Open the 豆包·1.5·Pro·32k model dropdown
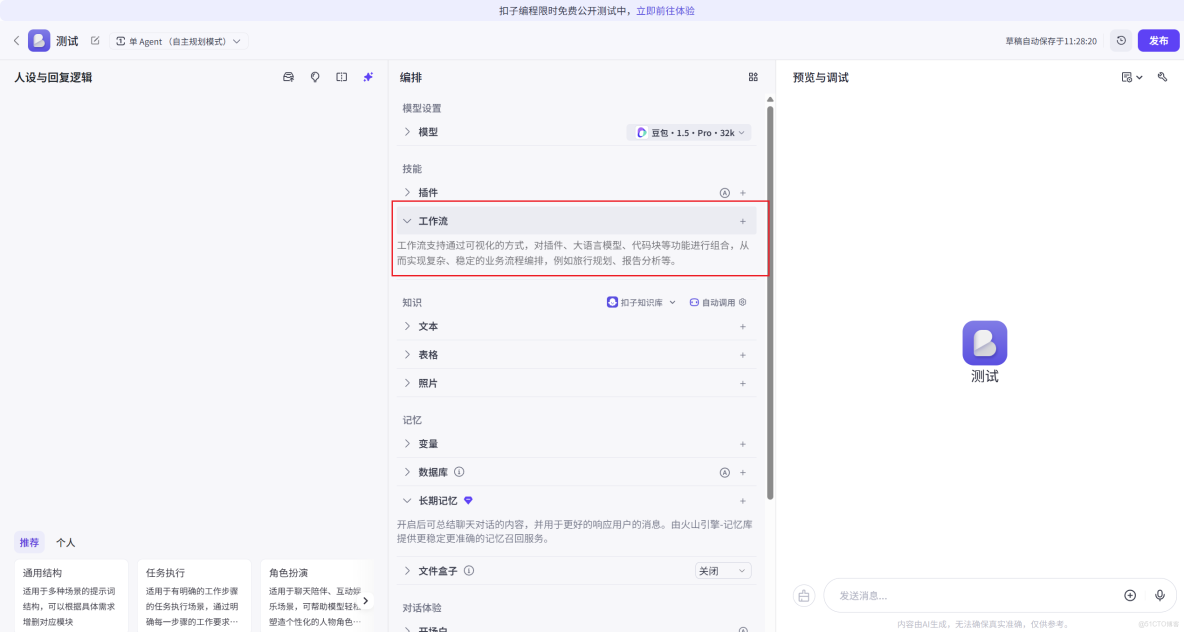The image size is (1184, 632). 689,131
